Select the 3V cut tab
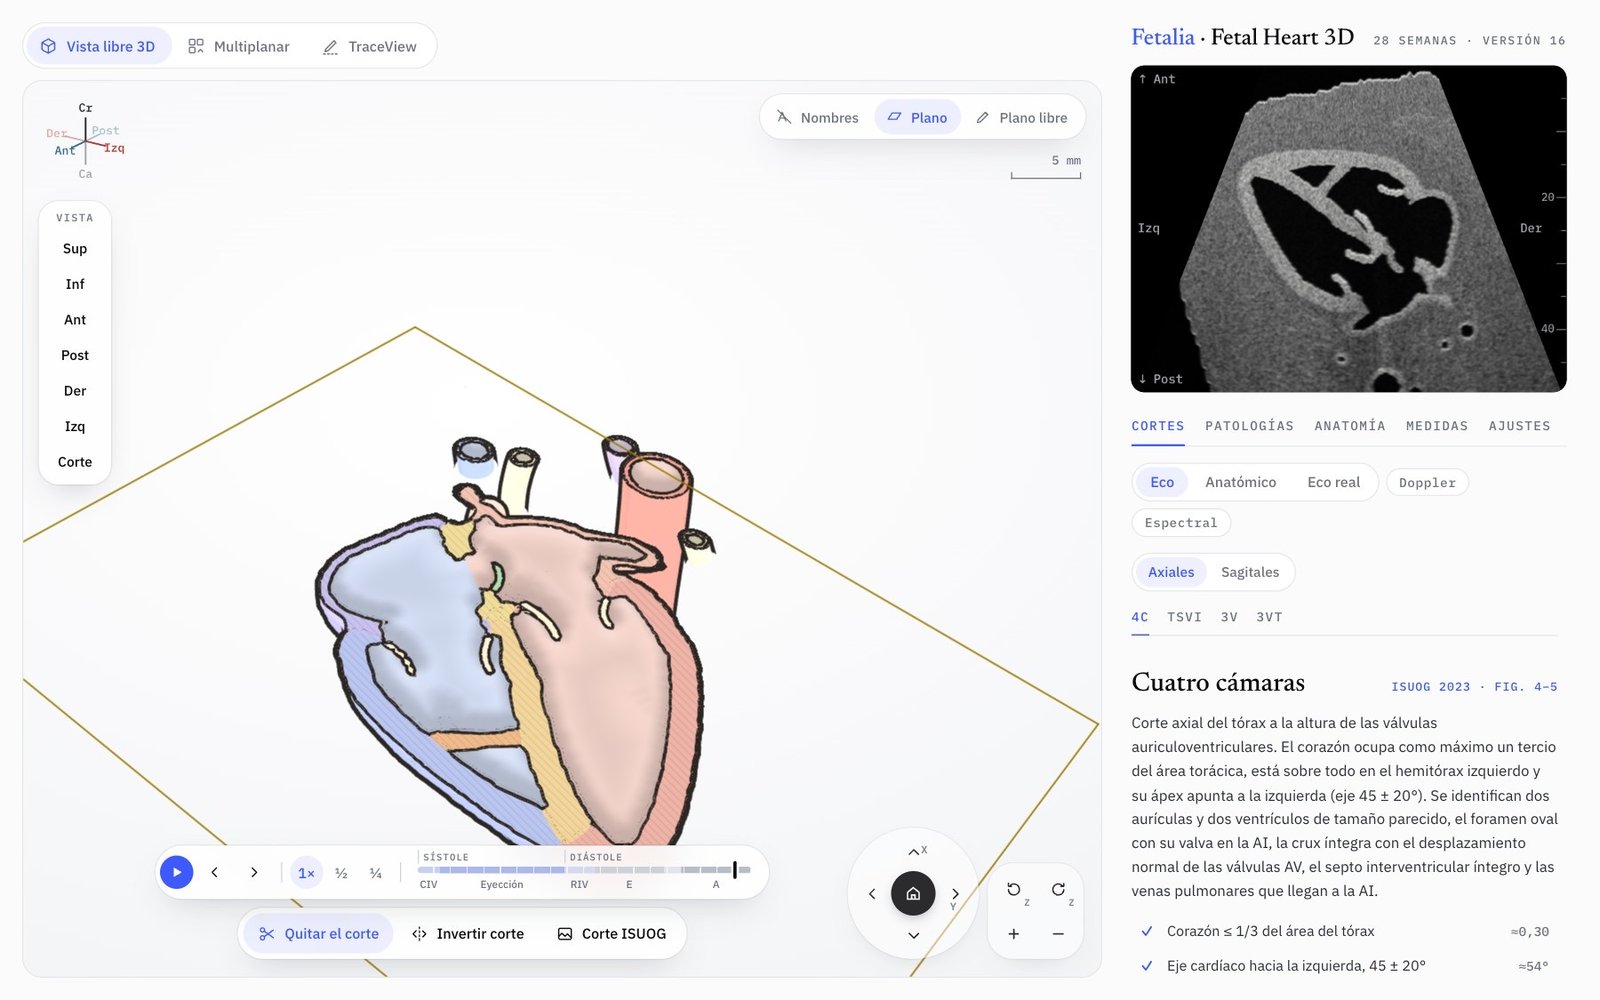This screenshot has height=1000, width=1600. point(1229,618)
